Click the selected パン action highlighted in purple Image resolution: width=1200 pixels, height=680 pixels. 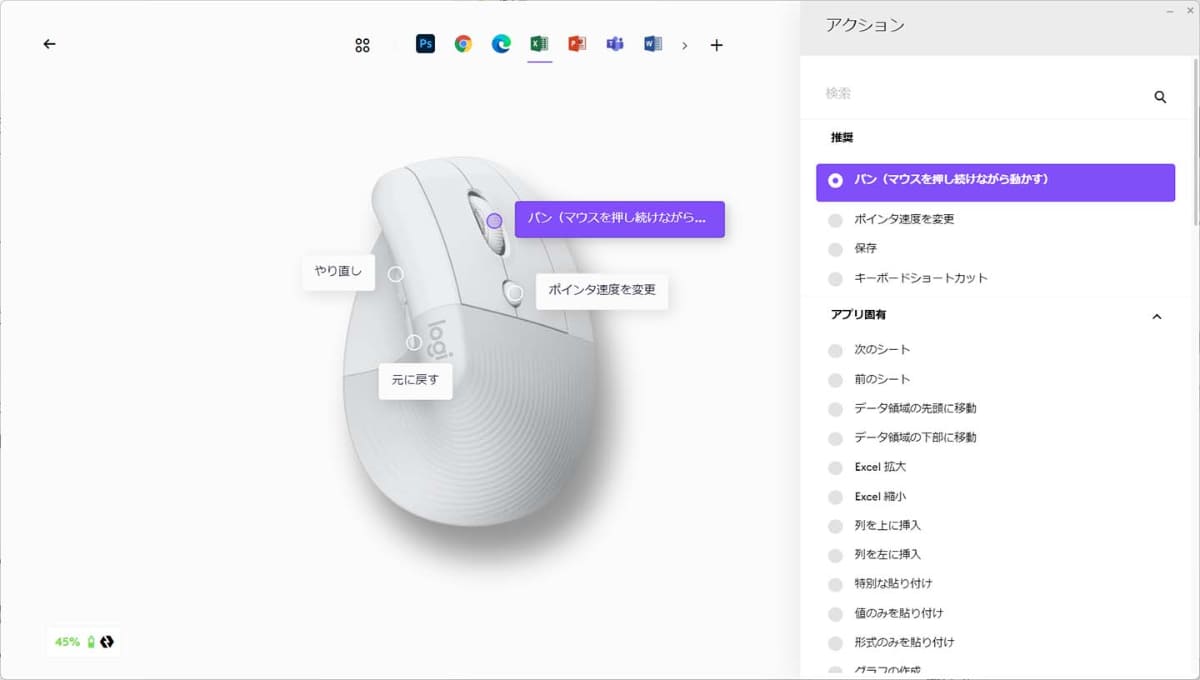click(994, 182)
